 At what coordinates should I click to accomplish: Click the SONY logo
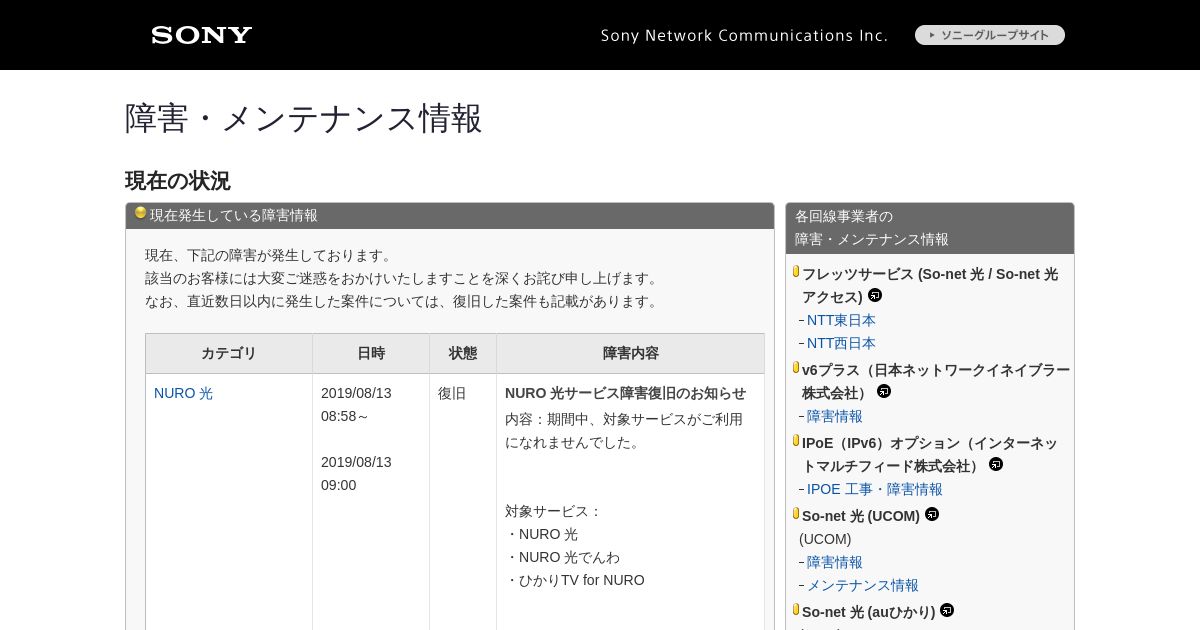[x=202, y=35]
